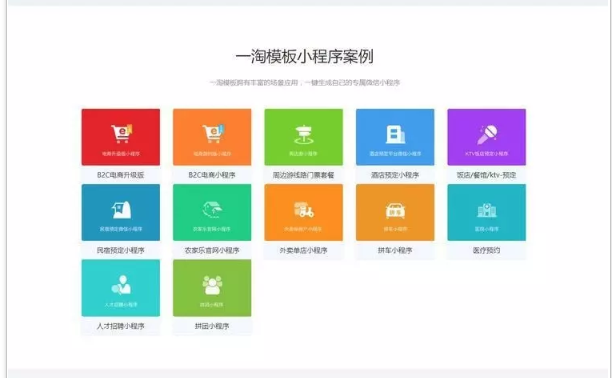
Task: Click the 一淘模板小程序案例 heading
Action: click(304, 57)
